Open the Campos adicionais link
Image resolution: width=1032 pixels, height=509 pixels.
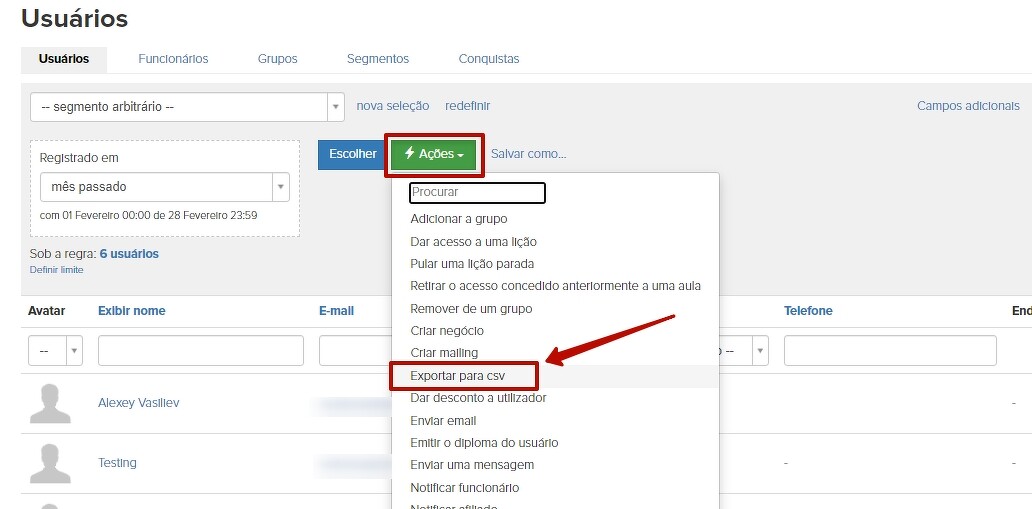[967, 106]
